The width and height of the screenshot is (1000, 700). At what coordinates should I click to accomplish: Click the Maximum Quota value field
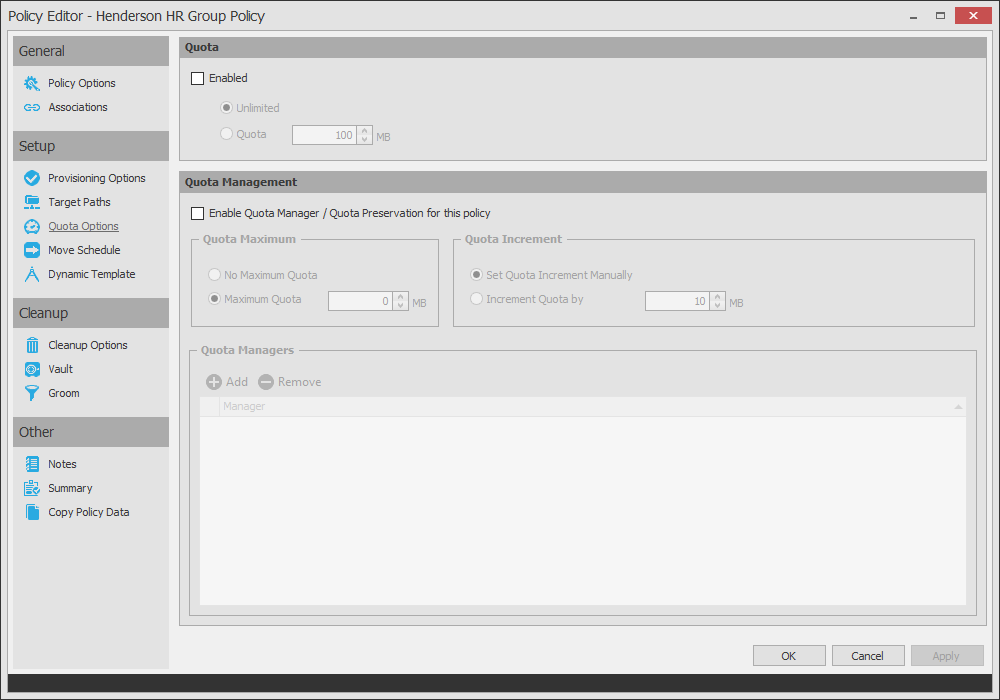coord(360,301)
